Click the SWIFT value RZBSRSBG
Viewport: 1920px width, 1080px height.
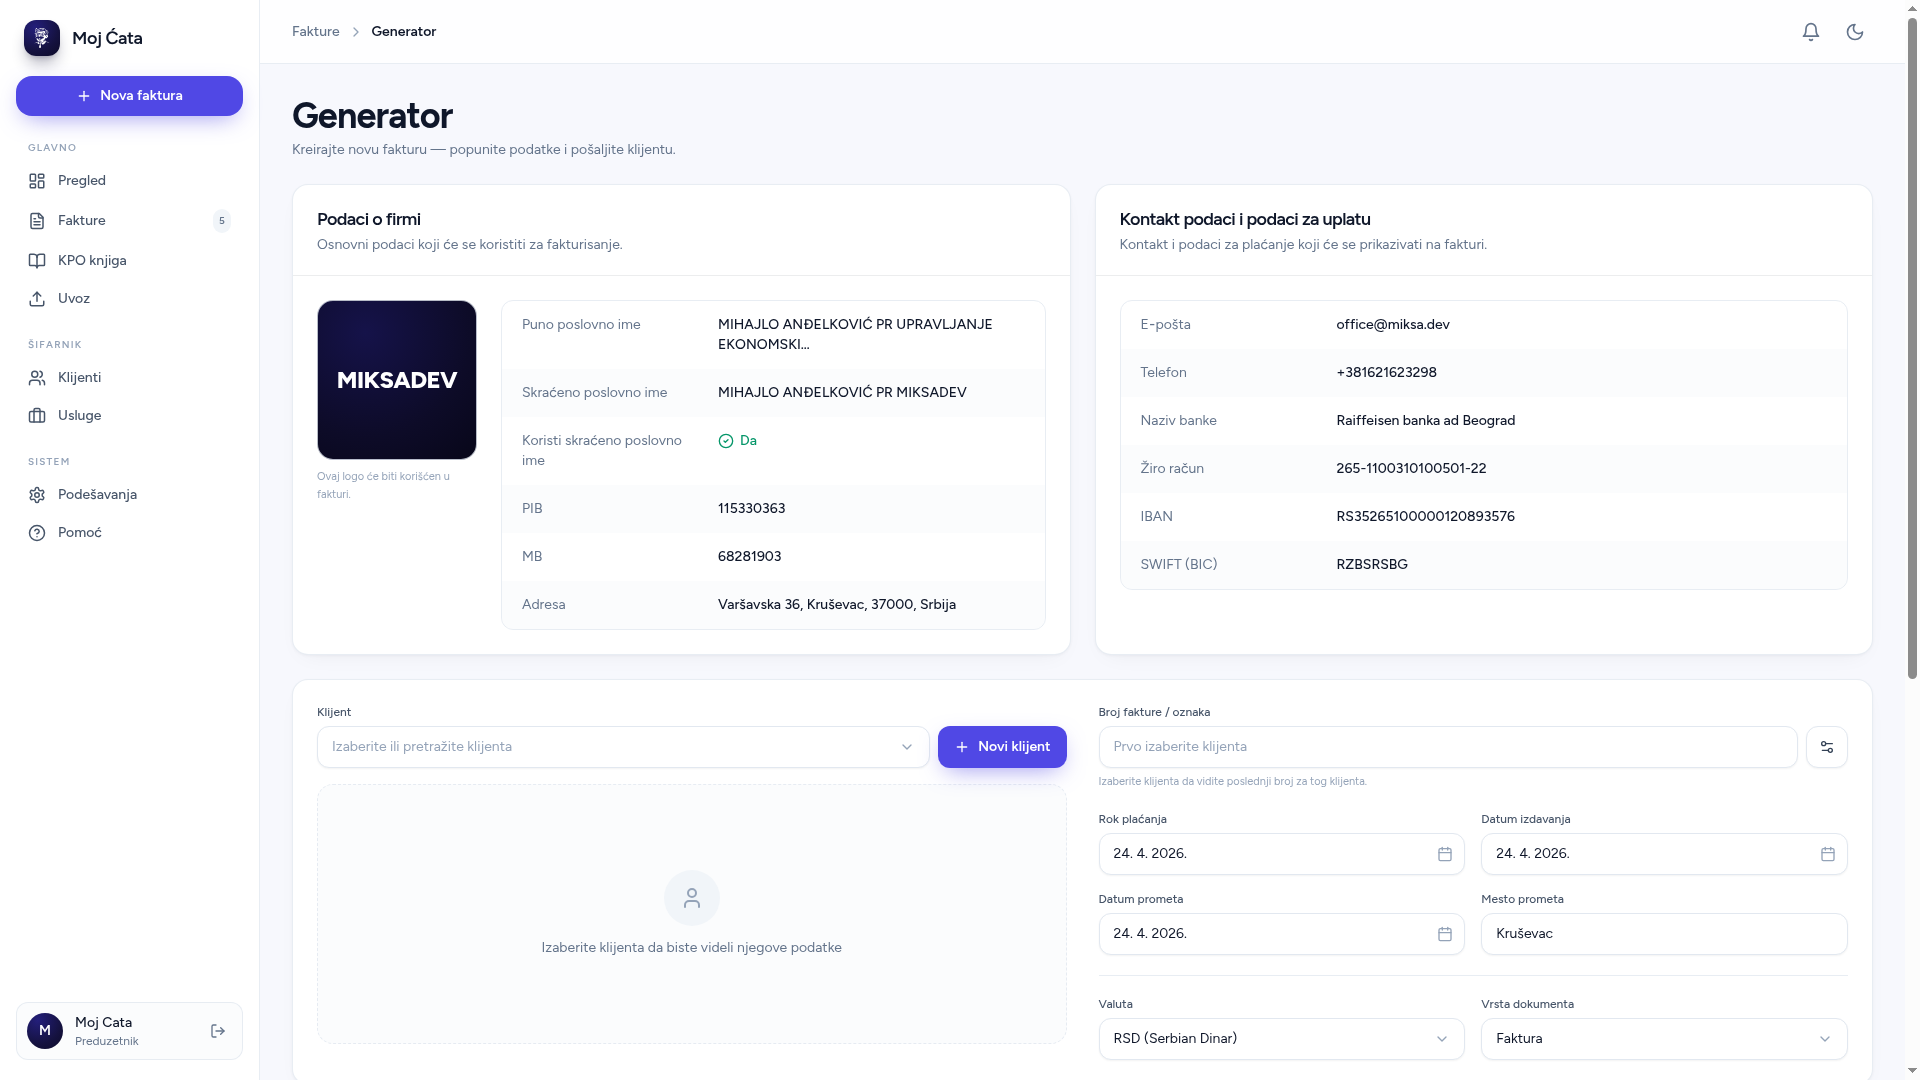[x=1372, y=565]
